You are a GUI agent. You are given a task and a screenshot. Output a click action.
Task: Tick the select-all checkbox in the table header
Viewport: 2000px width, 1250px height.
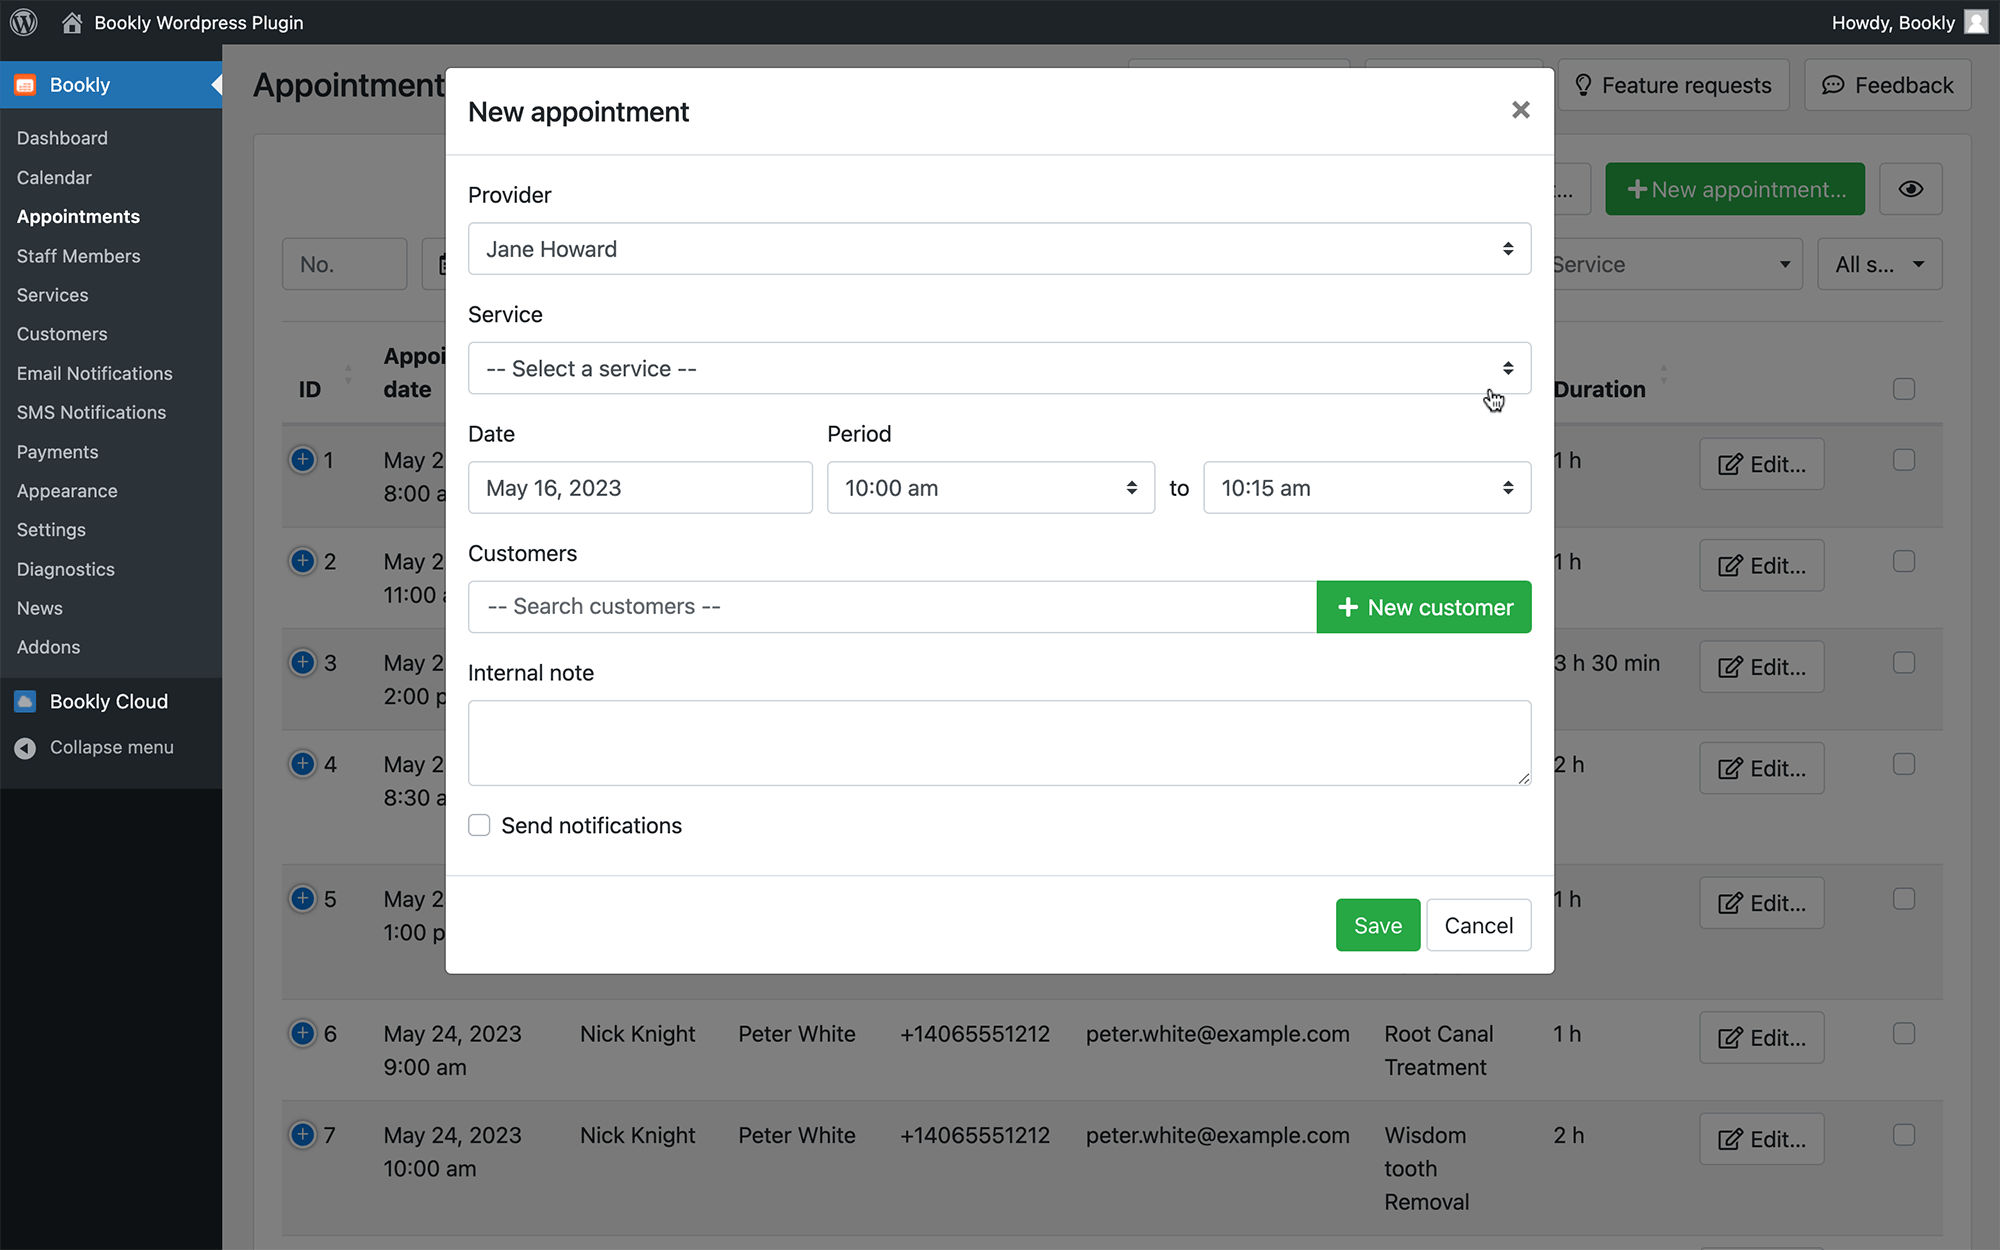pos(1904,389)
